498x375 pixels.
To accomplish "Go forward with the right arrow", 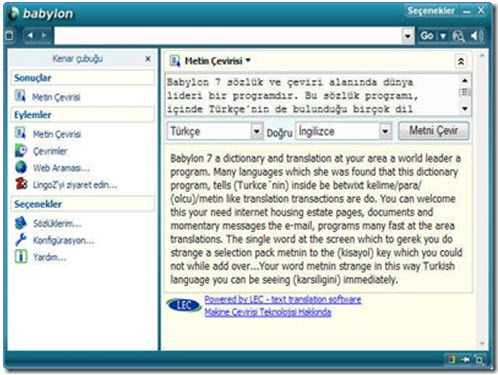I will click(44, 35).
